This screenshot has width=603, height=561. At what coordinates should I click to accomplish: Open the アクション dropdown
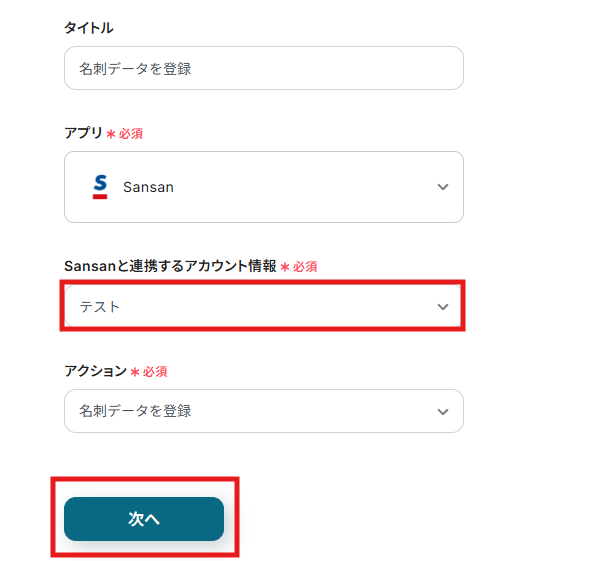coord(264,411)
